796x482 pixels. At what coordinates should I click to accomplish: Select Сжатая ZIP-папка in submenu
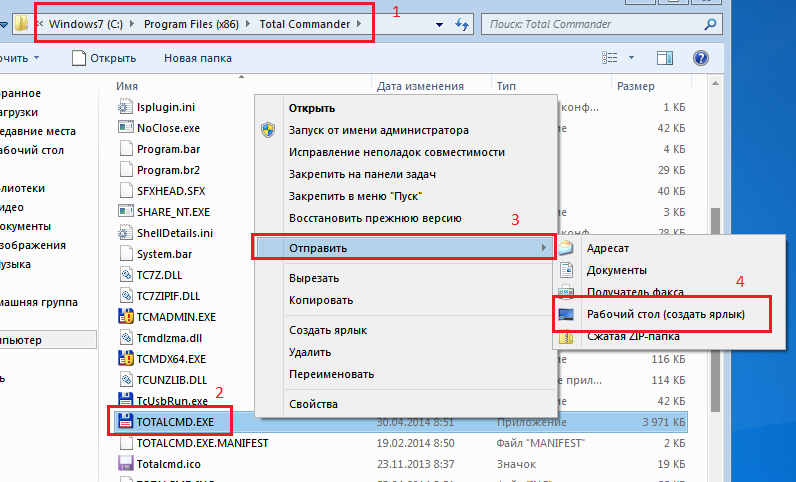click(x=633, y=337)
